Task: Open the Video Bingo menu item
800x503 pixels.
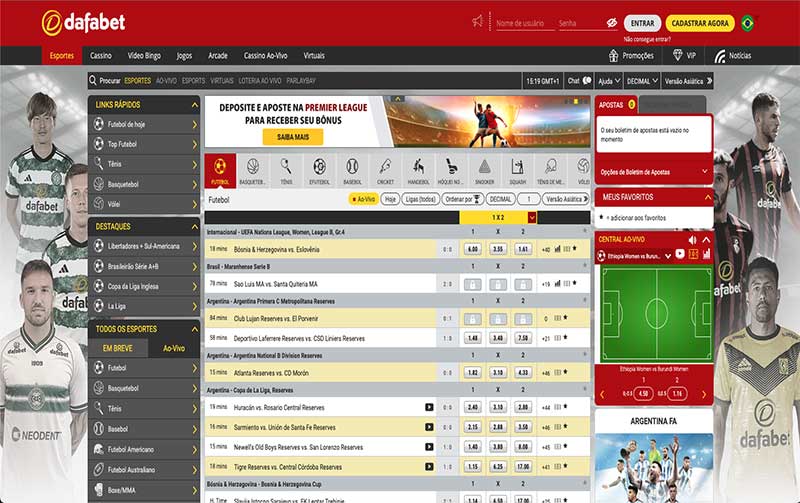Action: click(144, 56)
